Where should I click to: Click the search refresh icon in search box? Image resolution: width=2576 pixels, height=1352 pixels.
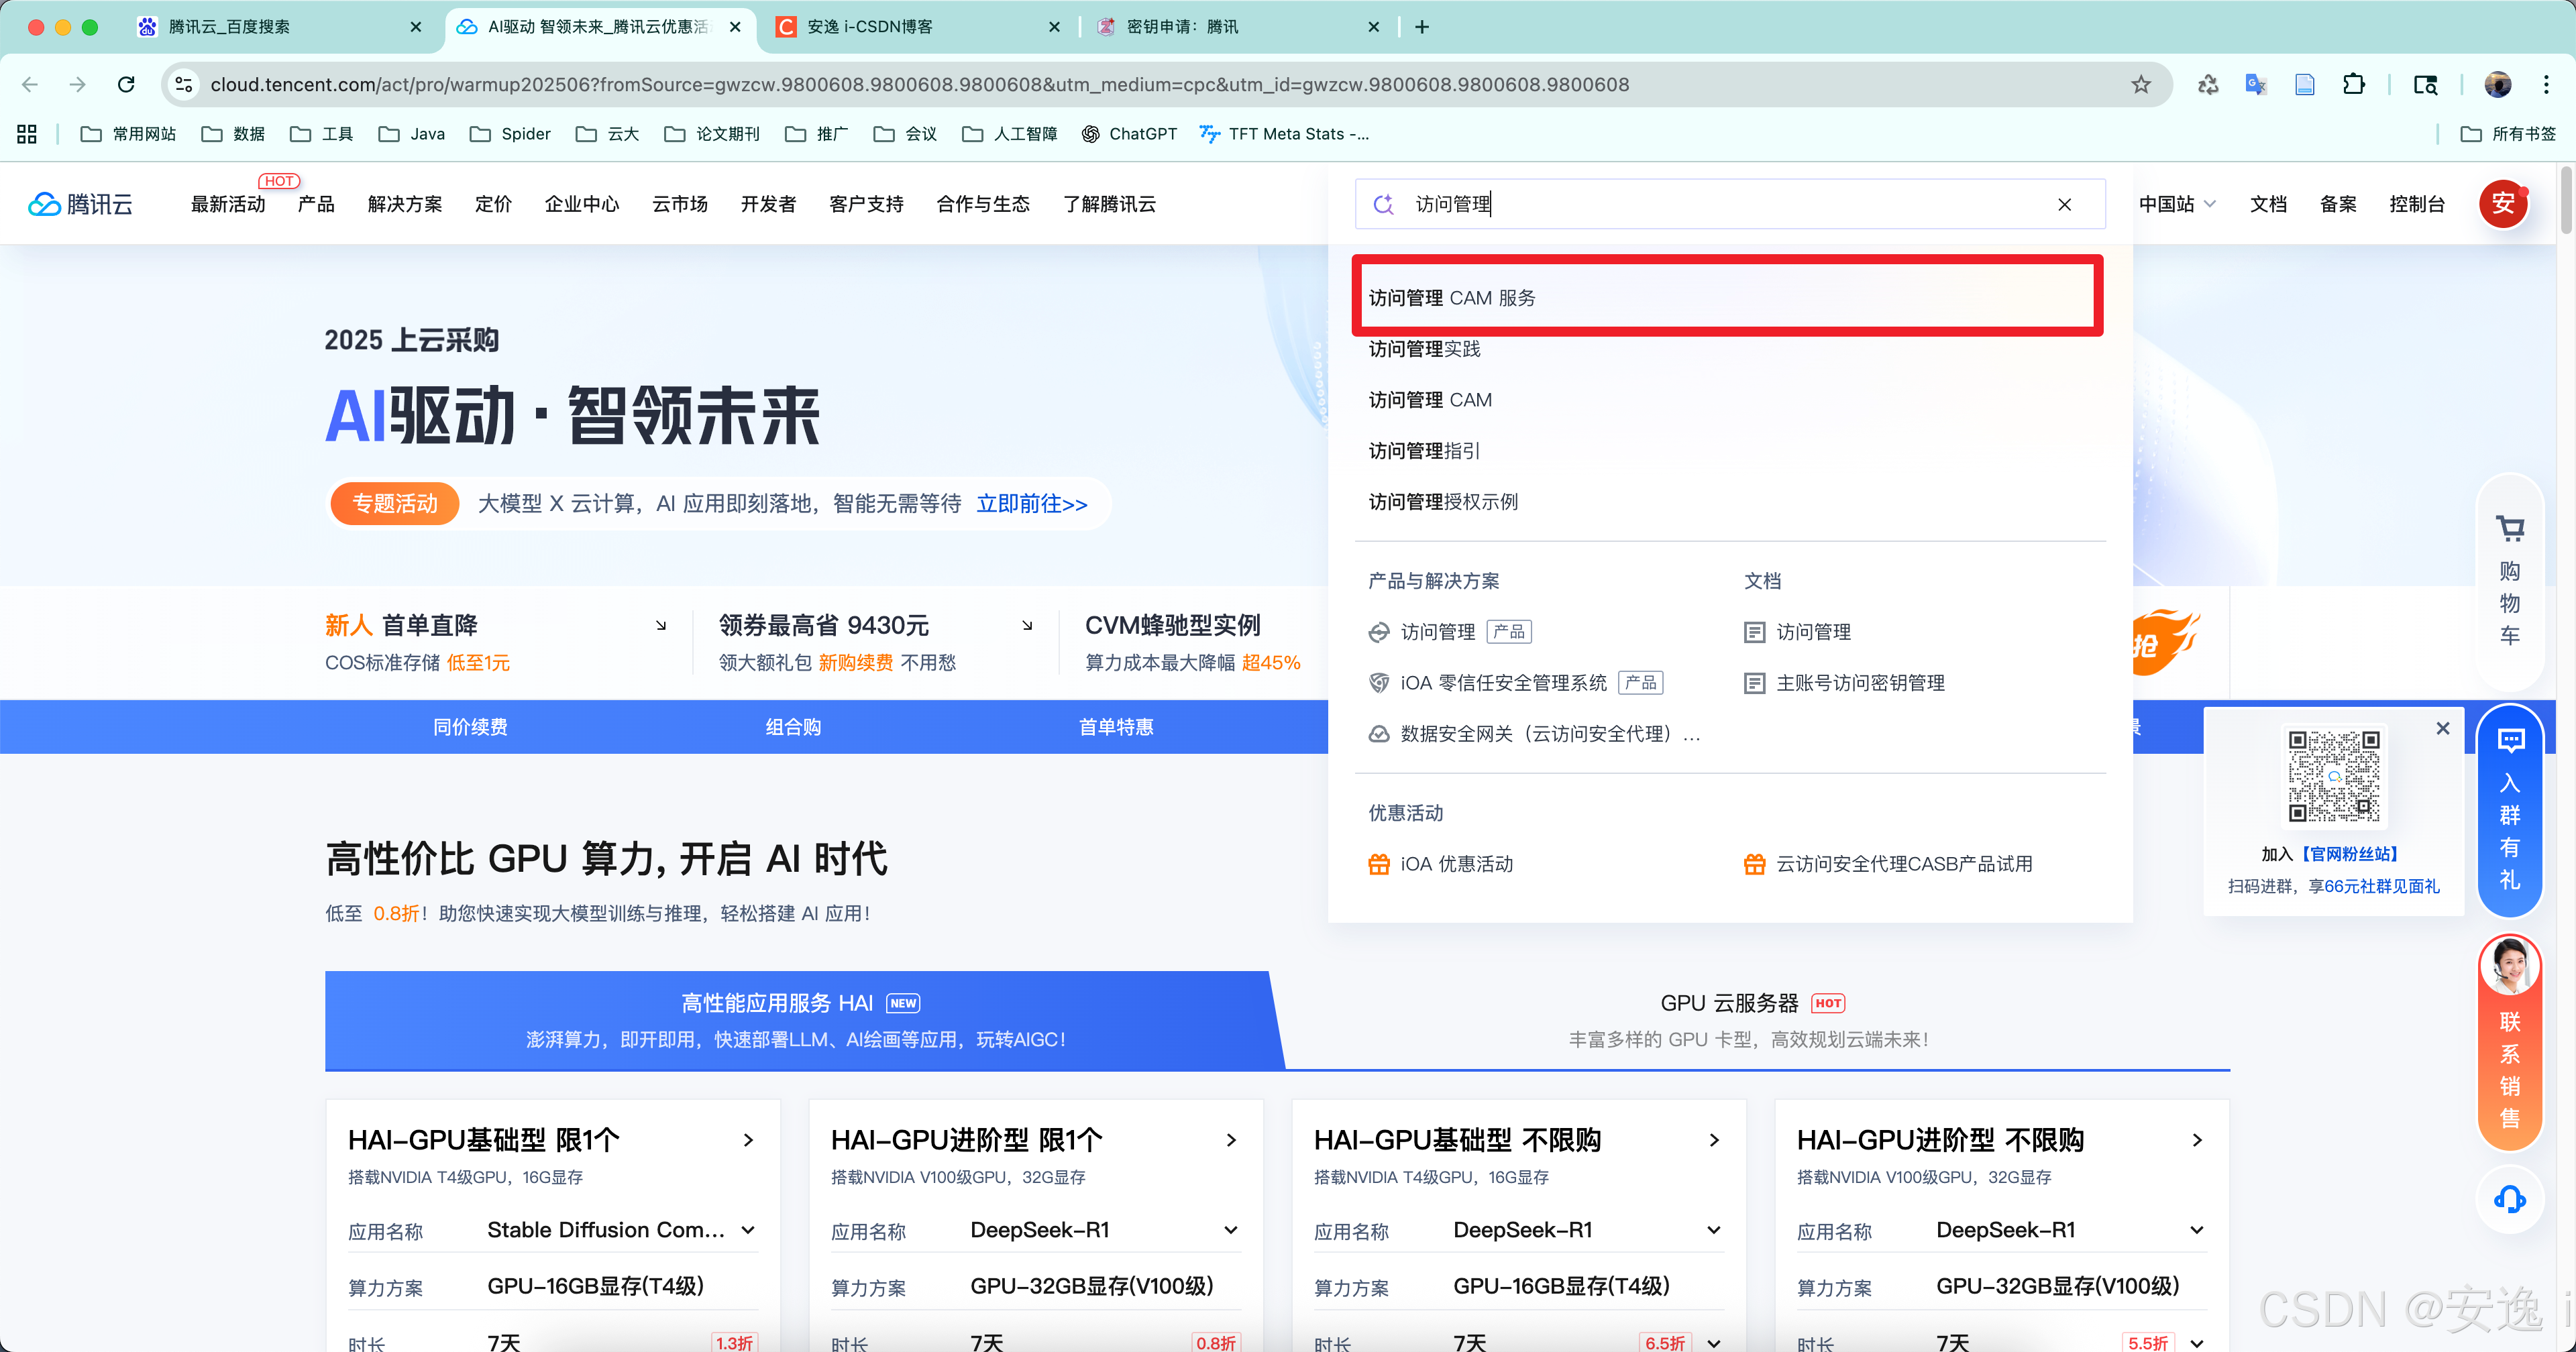click(1383, 204)
